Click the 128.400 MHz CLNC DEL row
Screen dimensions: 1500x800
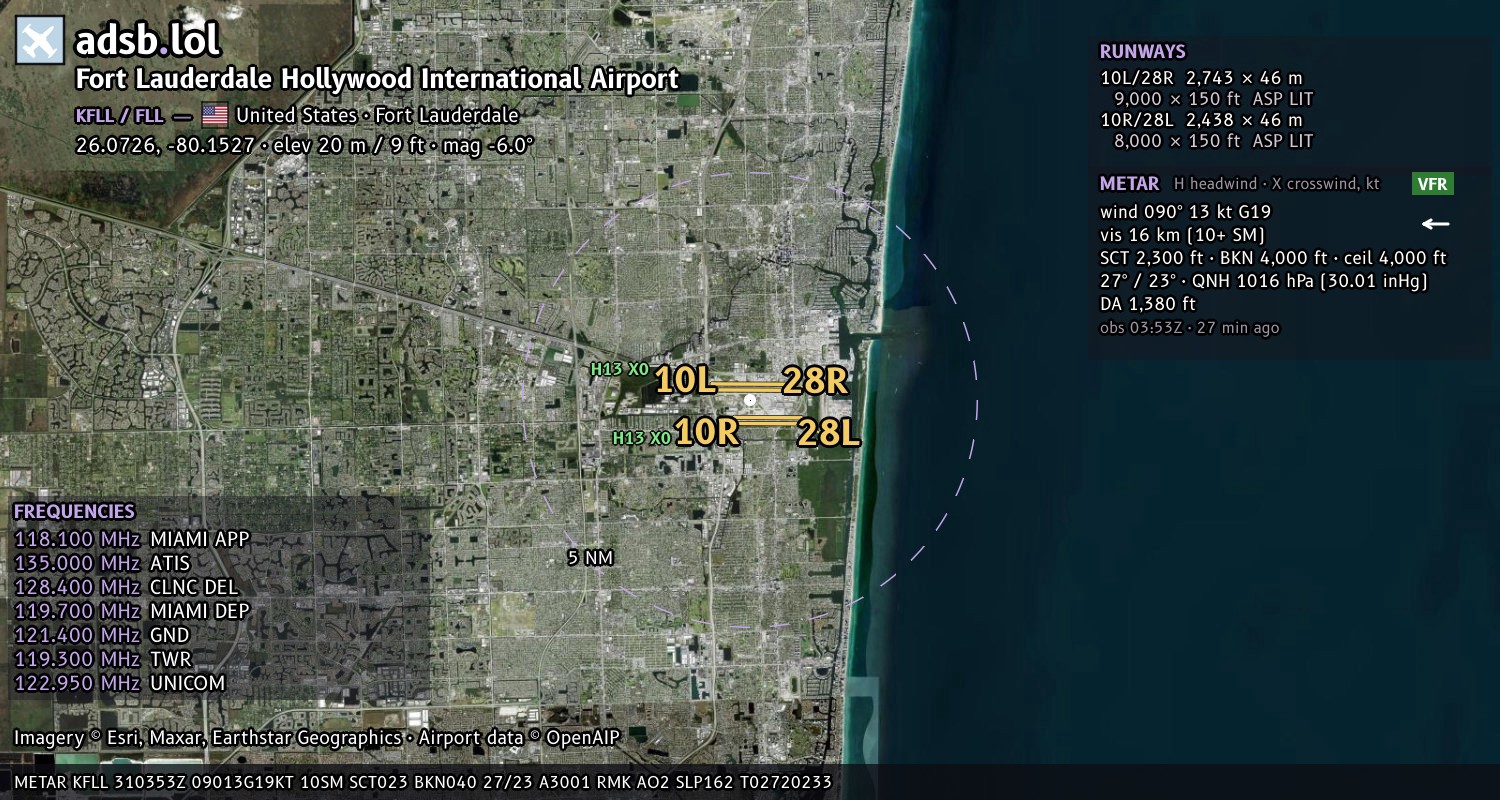click(x=127, y=588)
